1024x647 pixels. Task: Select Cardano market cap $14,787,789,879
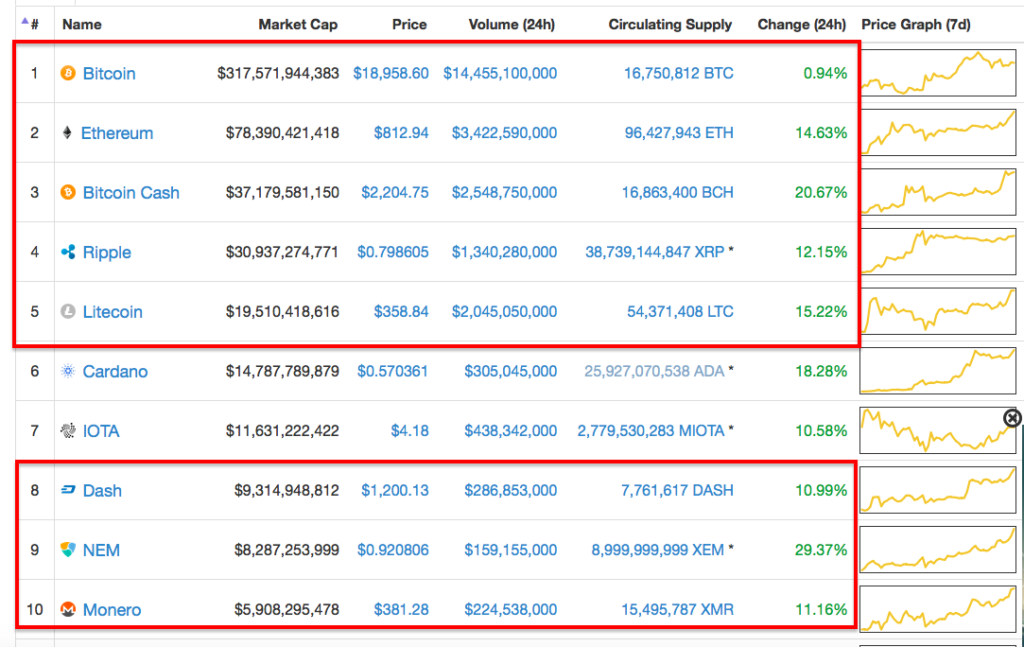tap(282, 371)
